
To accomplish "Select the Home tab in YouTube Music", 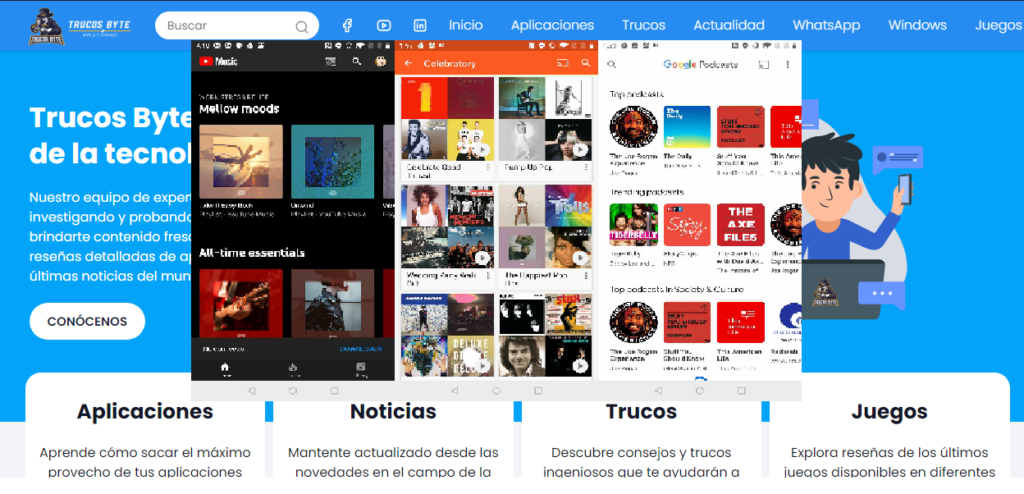I will (225, 369).
